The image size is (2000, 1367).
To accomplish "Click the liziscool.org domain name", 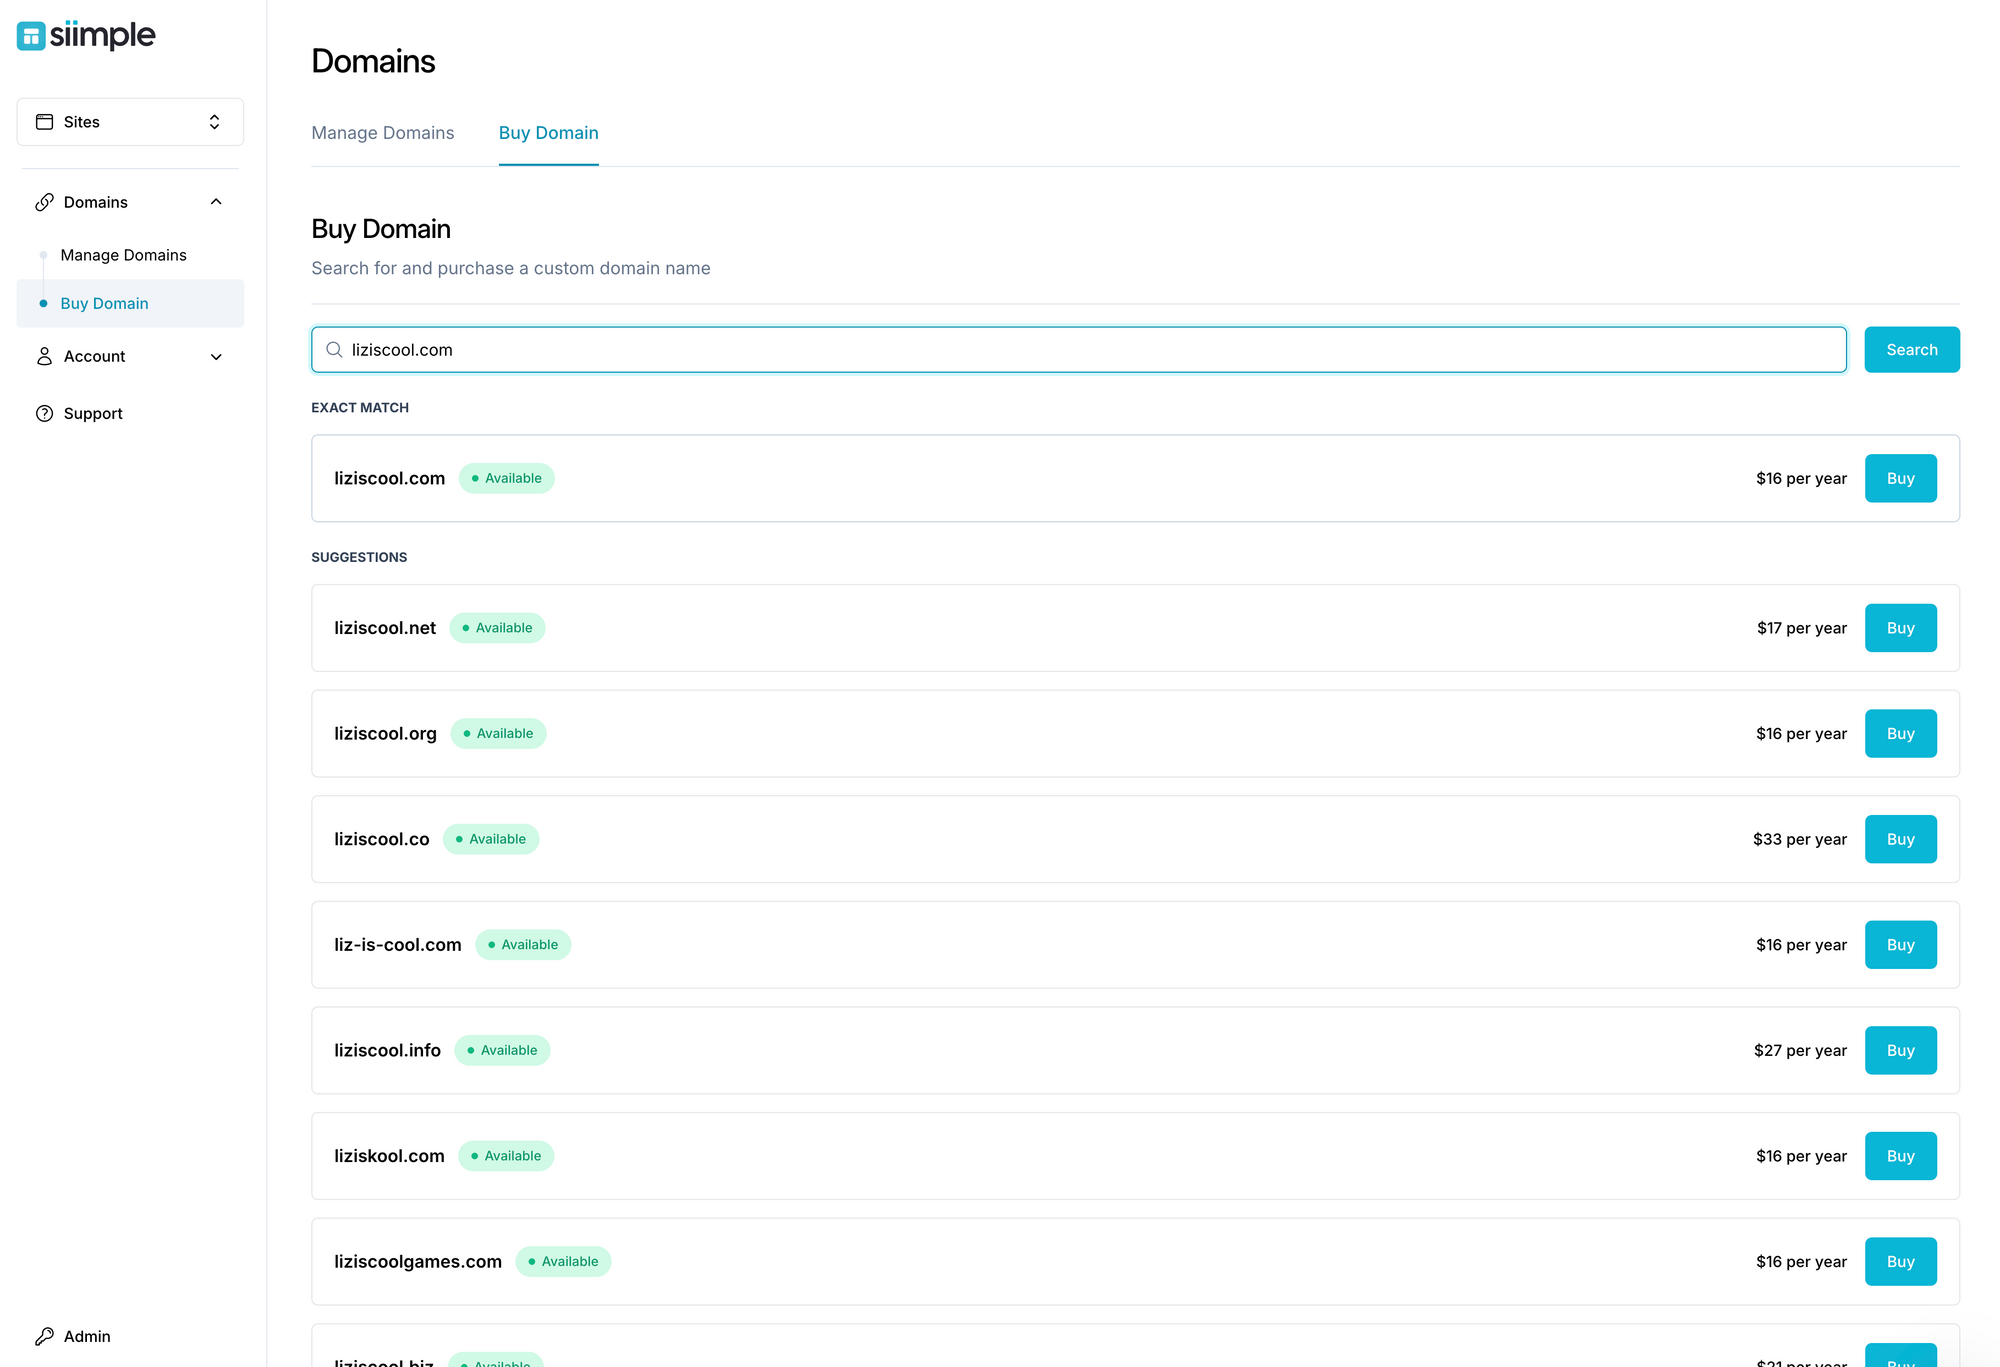I will point(385,733).
